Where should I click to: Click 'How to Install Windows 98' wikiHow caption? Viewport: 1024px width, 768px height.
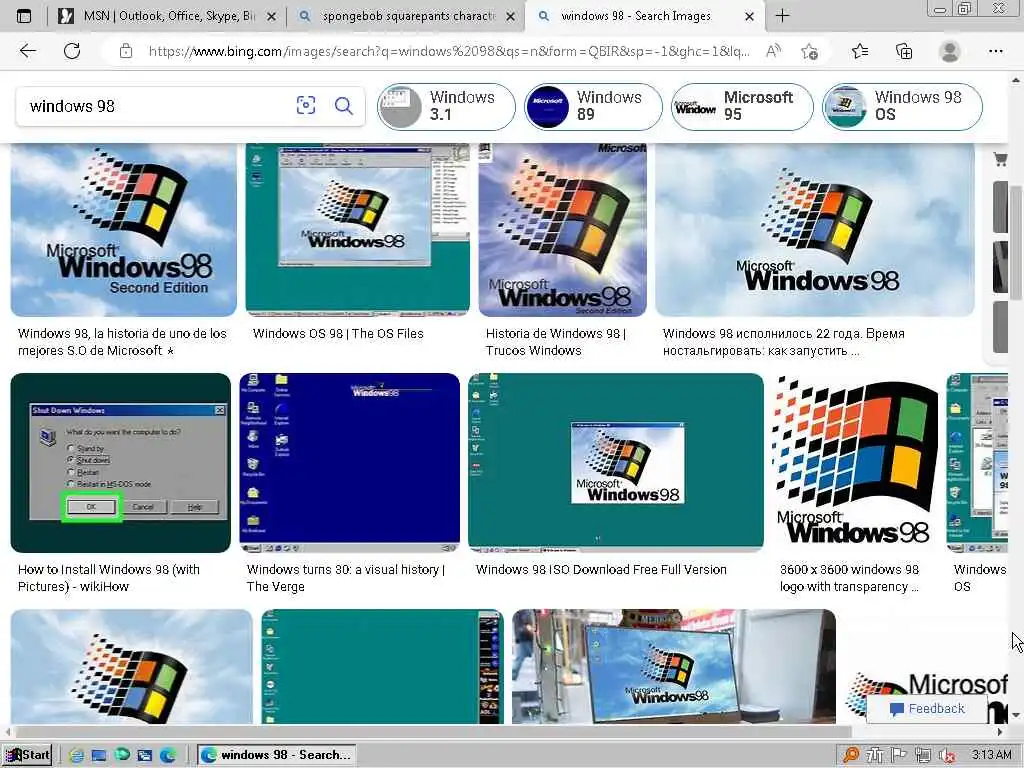tap(108, 577)
